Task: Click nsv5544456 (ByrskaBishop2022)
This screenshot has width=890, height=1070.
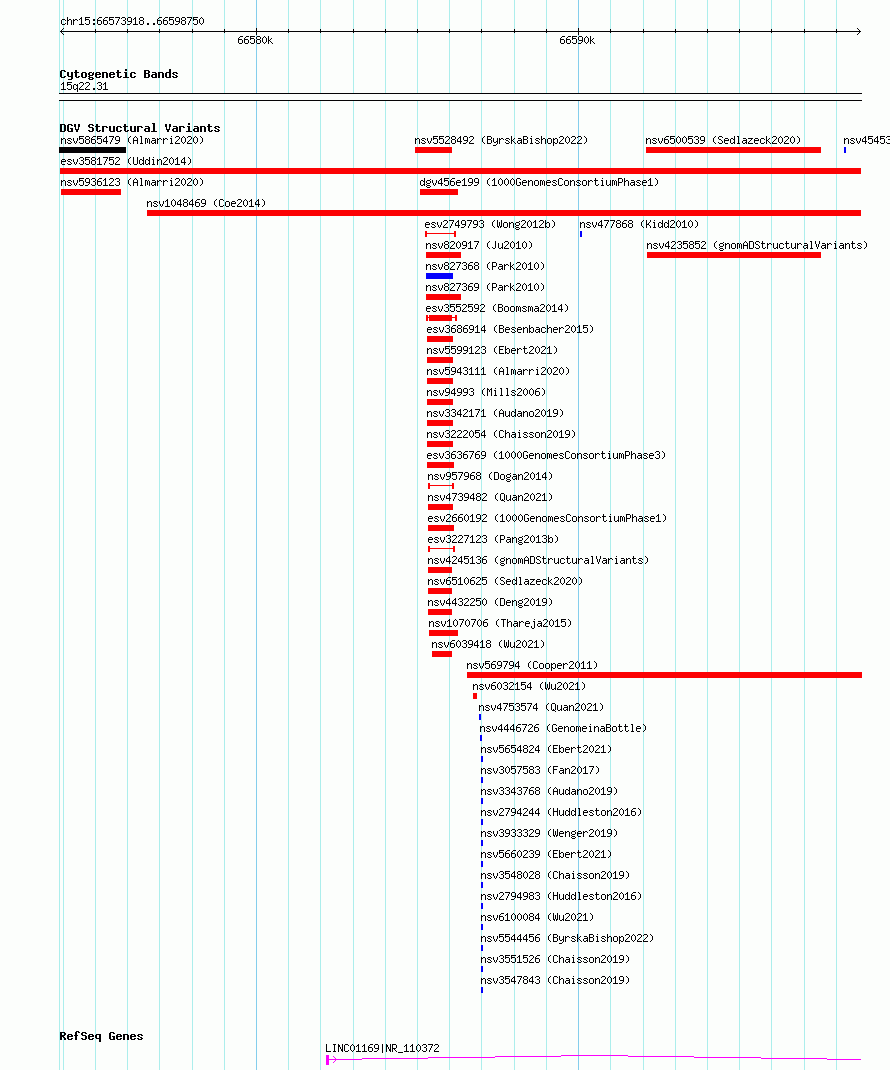Action: [x=567, y=938]
